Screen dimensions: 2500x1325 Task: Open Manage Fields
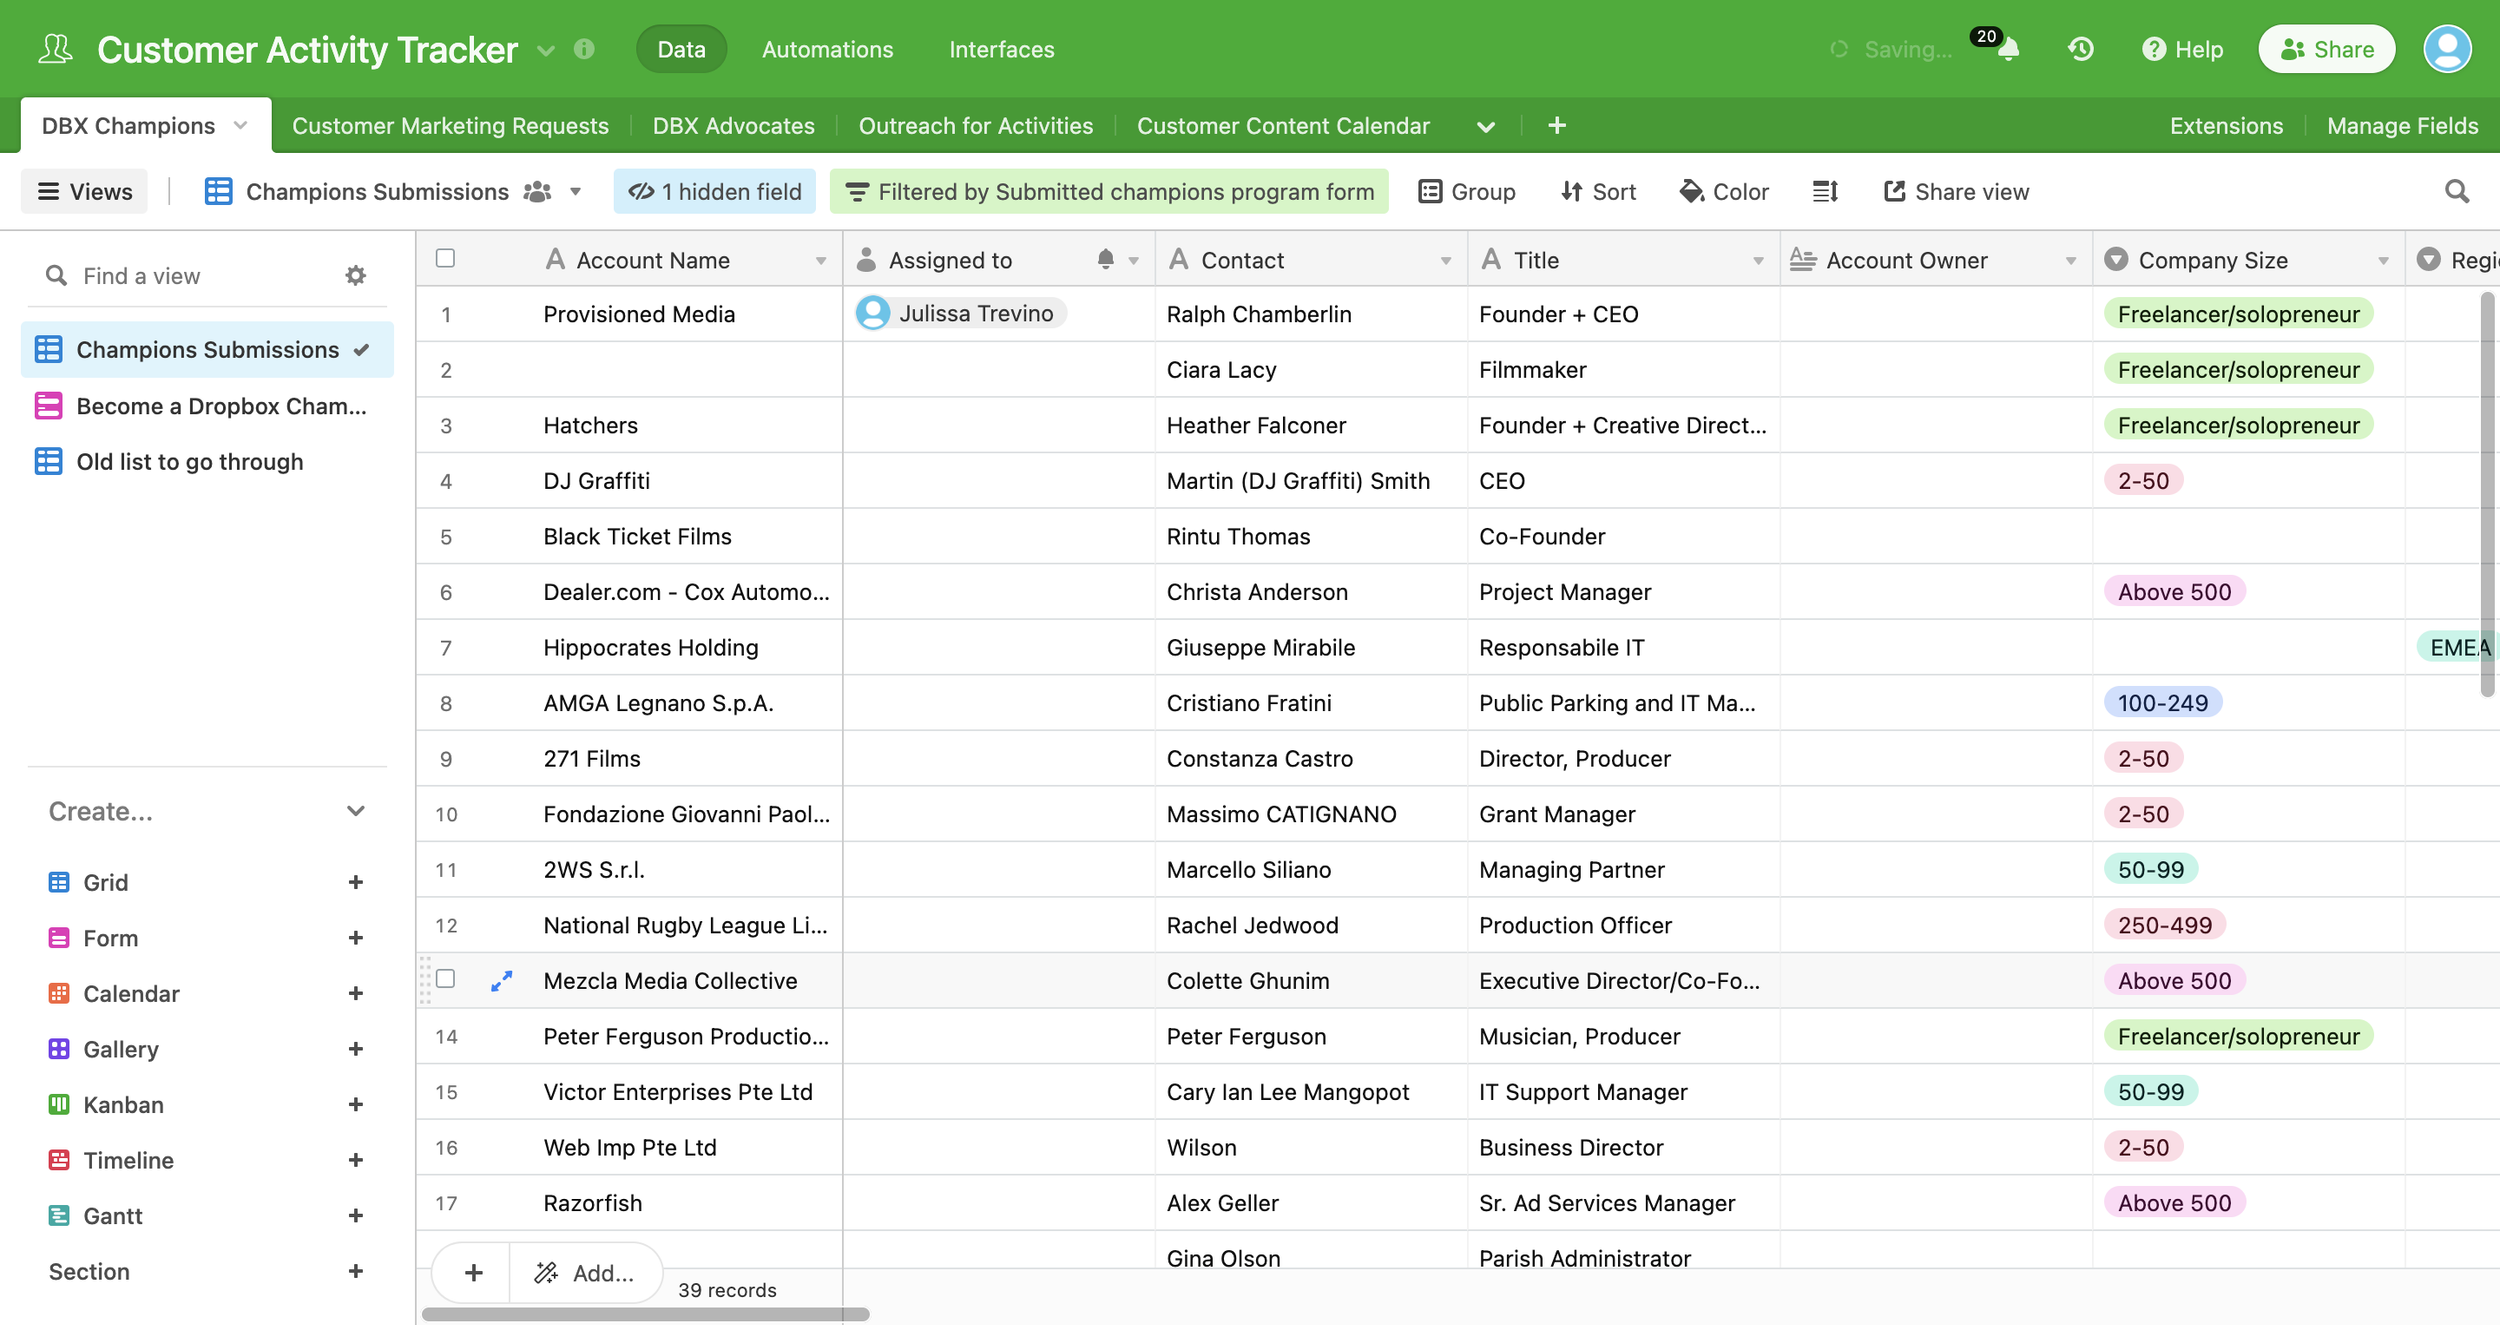(2402, 125)
